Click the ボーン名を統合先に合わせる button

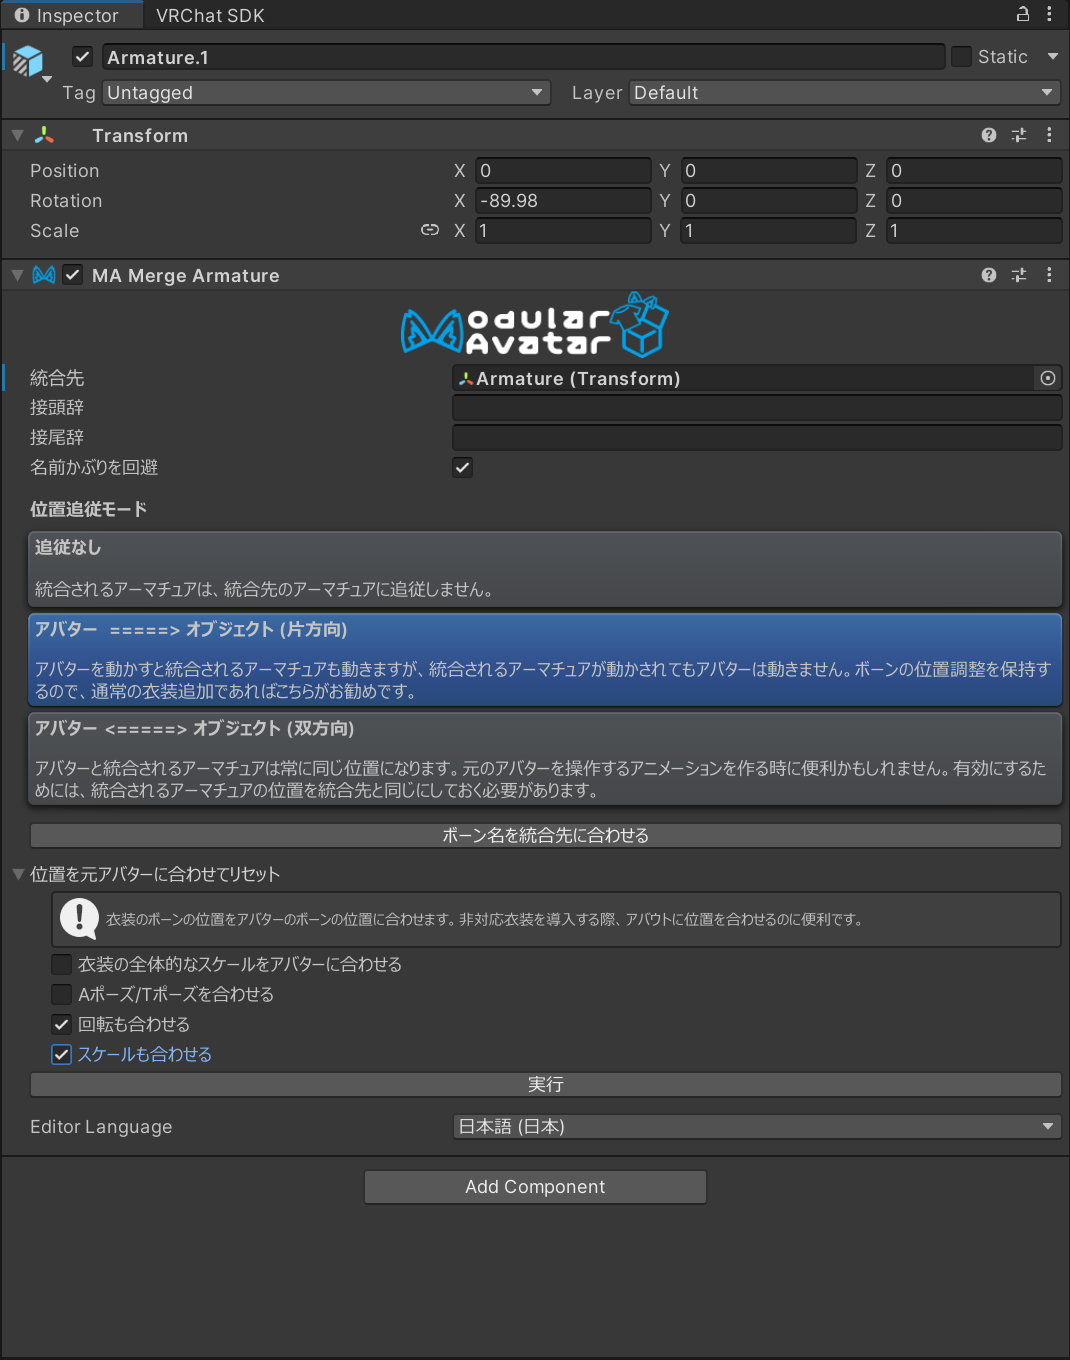pos(545,835)
